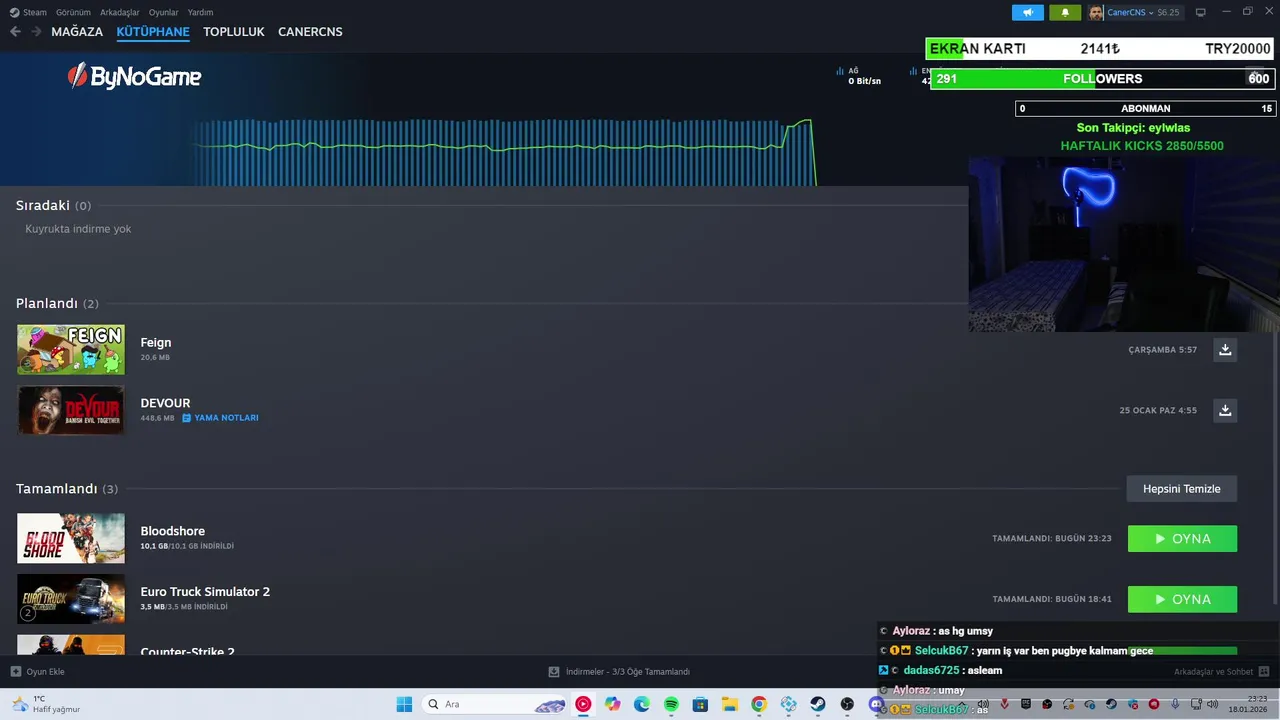Click the Feign title text
Screen dimensions: 1280x720
point(156,342)
